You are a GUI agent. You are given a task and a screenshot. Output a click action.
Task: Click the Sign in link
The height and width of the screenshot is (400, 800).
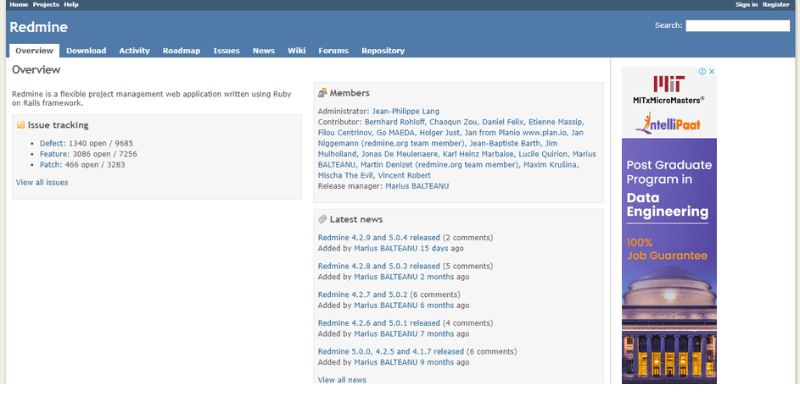pyautogui.click(x=746, y=5)
